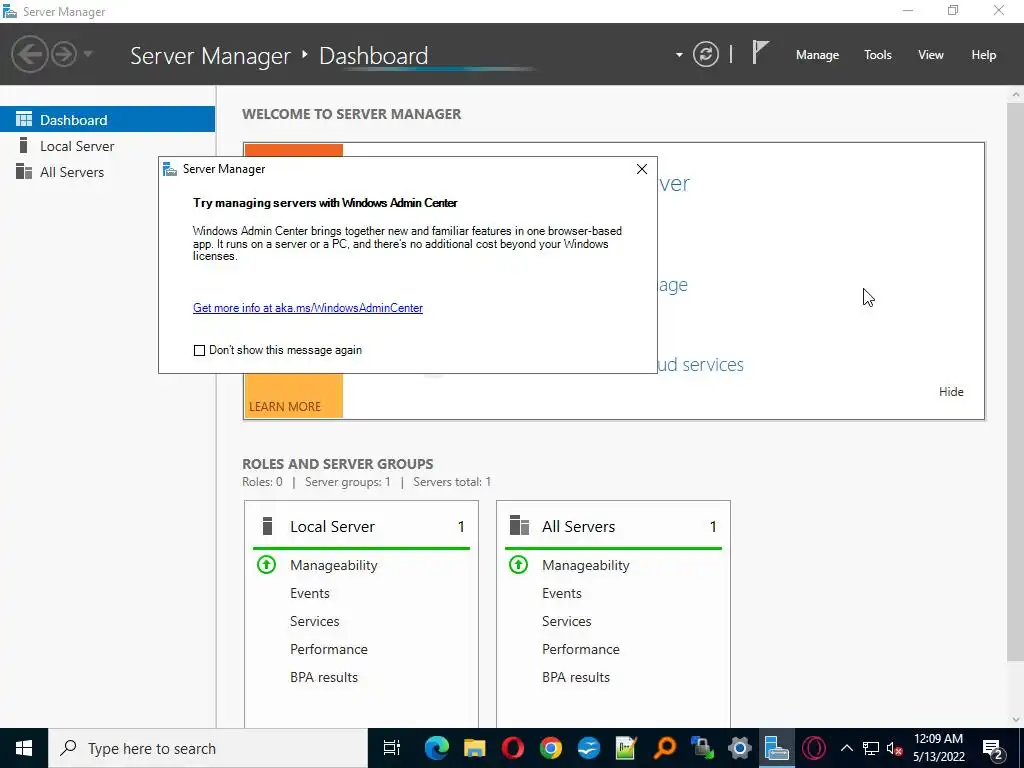Hide the welcome tile
The image size is (1024, 768).
tap(951, 391)
